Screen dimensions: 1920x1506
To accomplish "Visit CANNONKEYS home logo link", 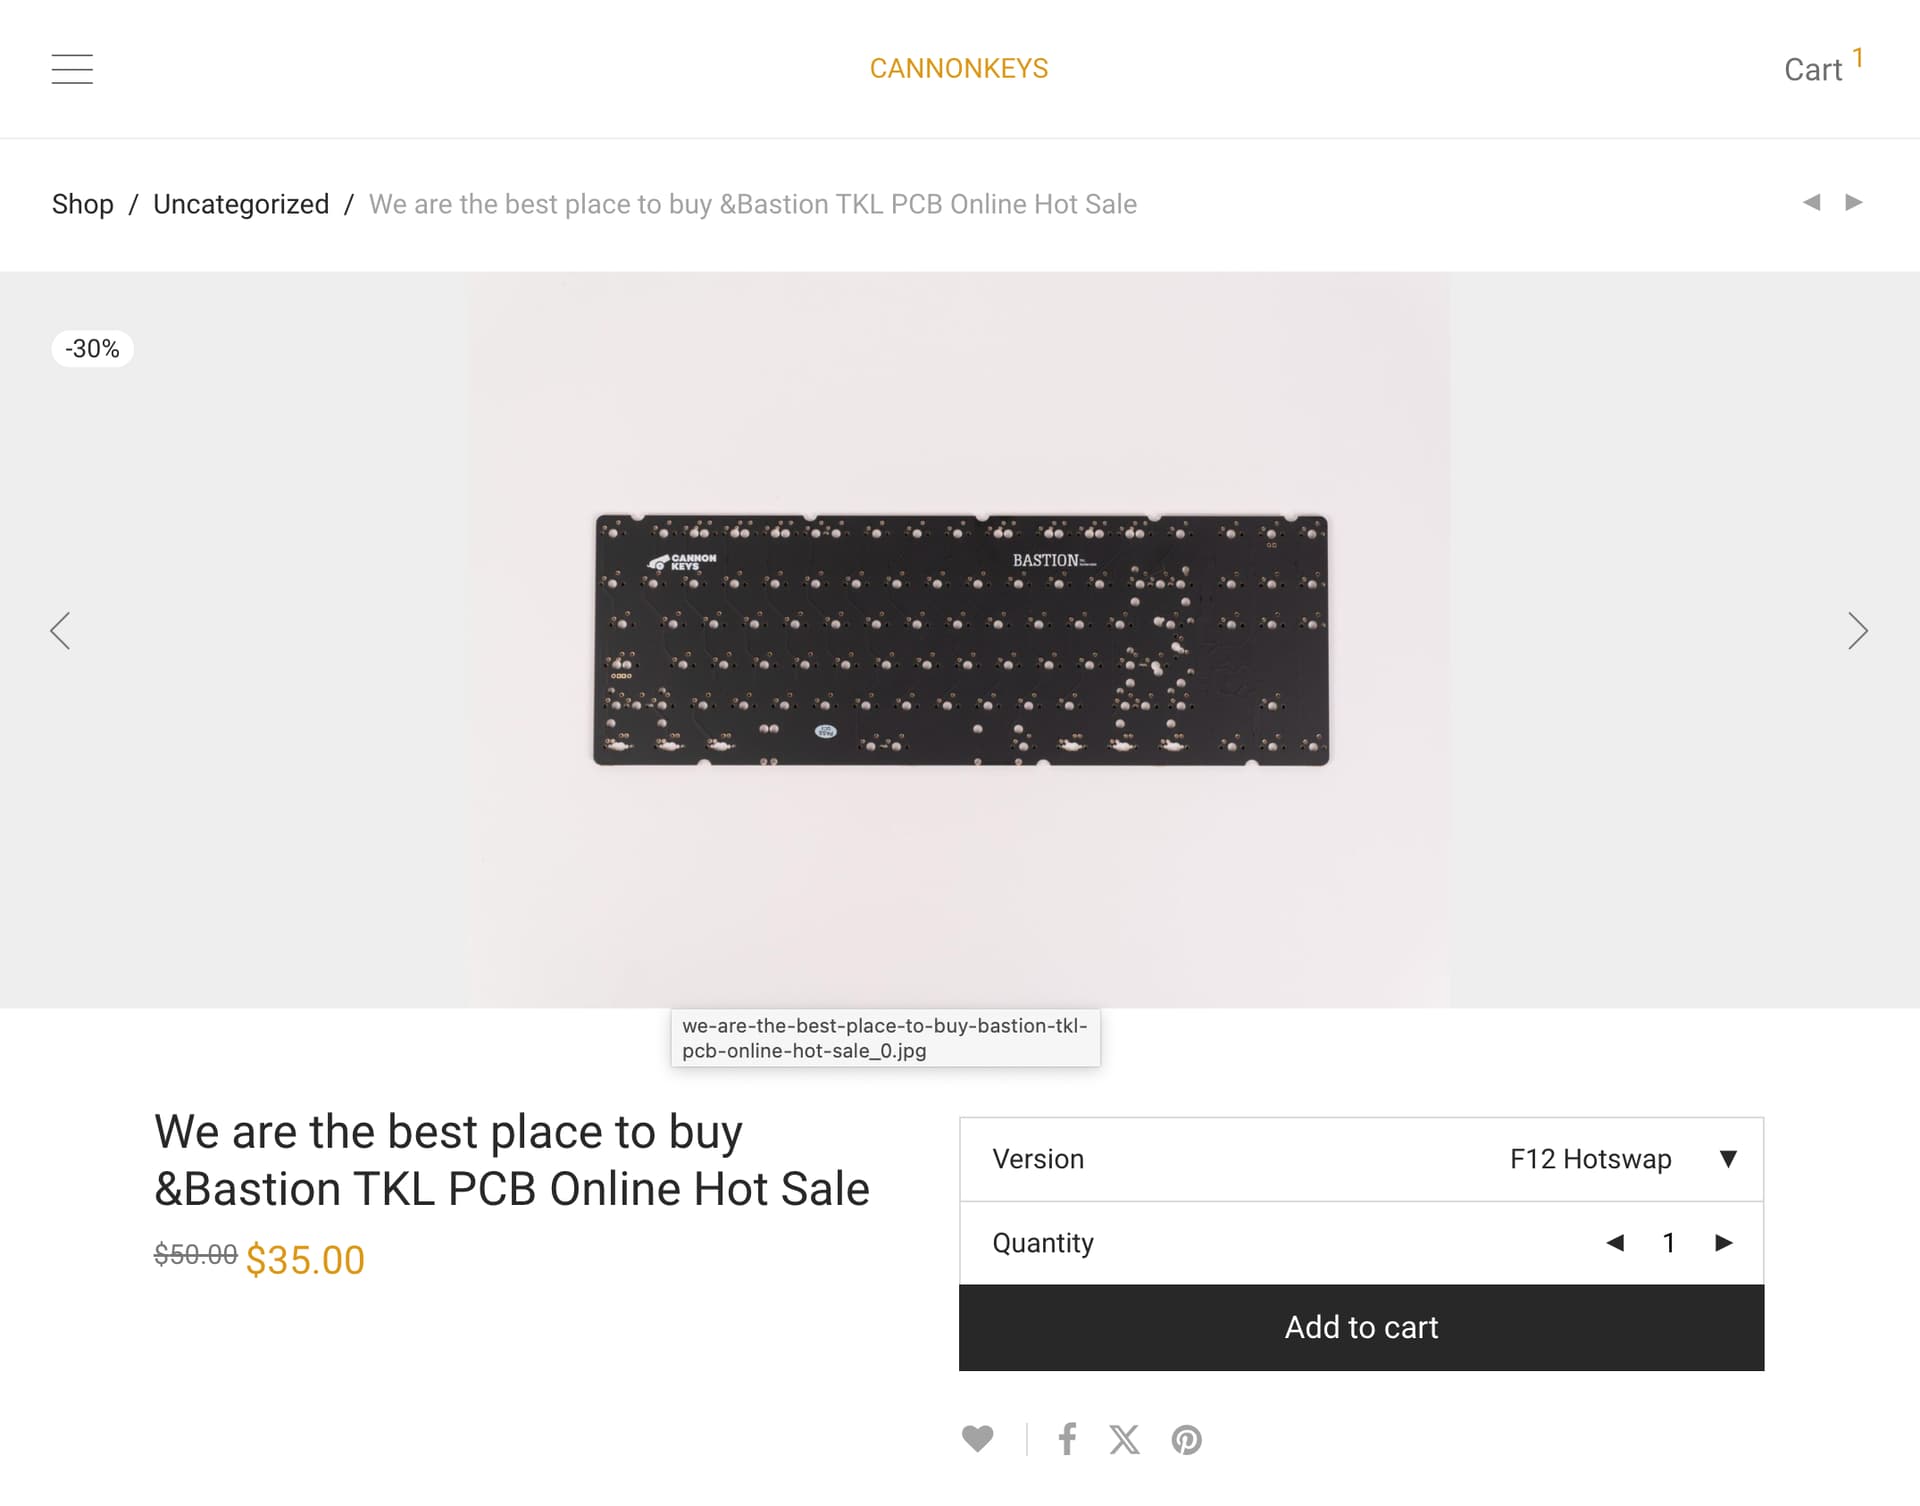I will [x=959, y=69].
